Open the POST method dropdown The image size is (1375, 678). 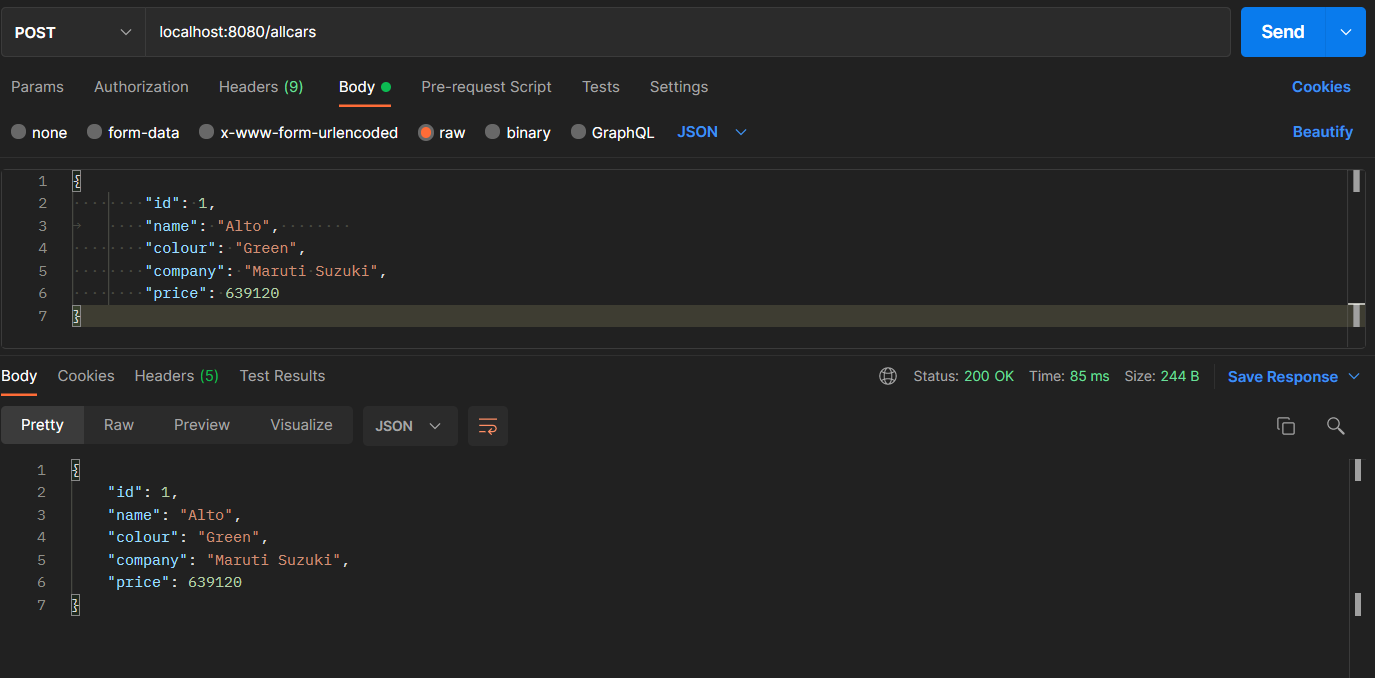click(x=70, y=31)
